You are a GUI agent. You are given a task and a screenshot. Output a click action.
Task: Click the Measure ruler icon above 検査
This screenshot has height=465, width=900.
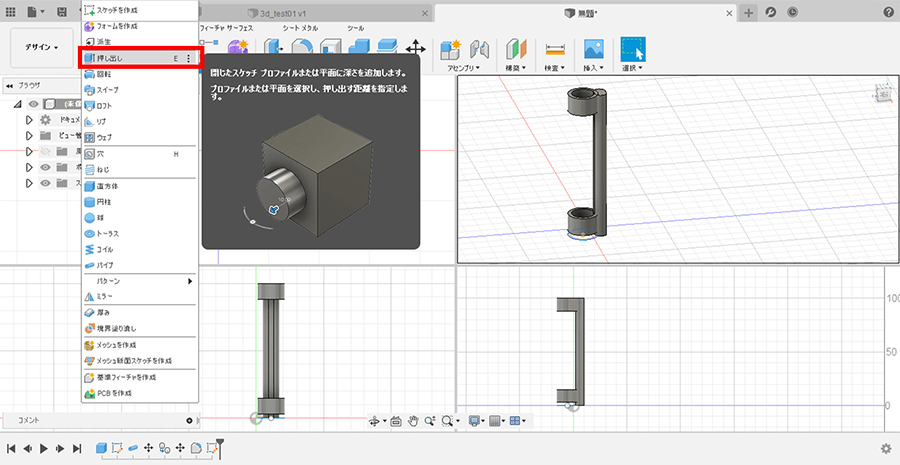554,49
